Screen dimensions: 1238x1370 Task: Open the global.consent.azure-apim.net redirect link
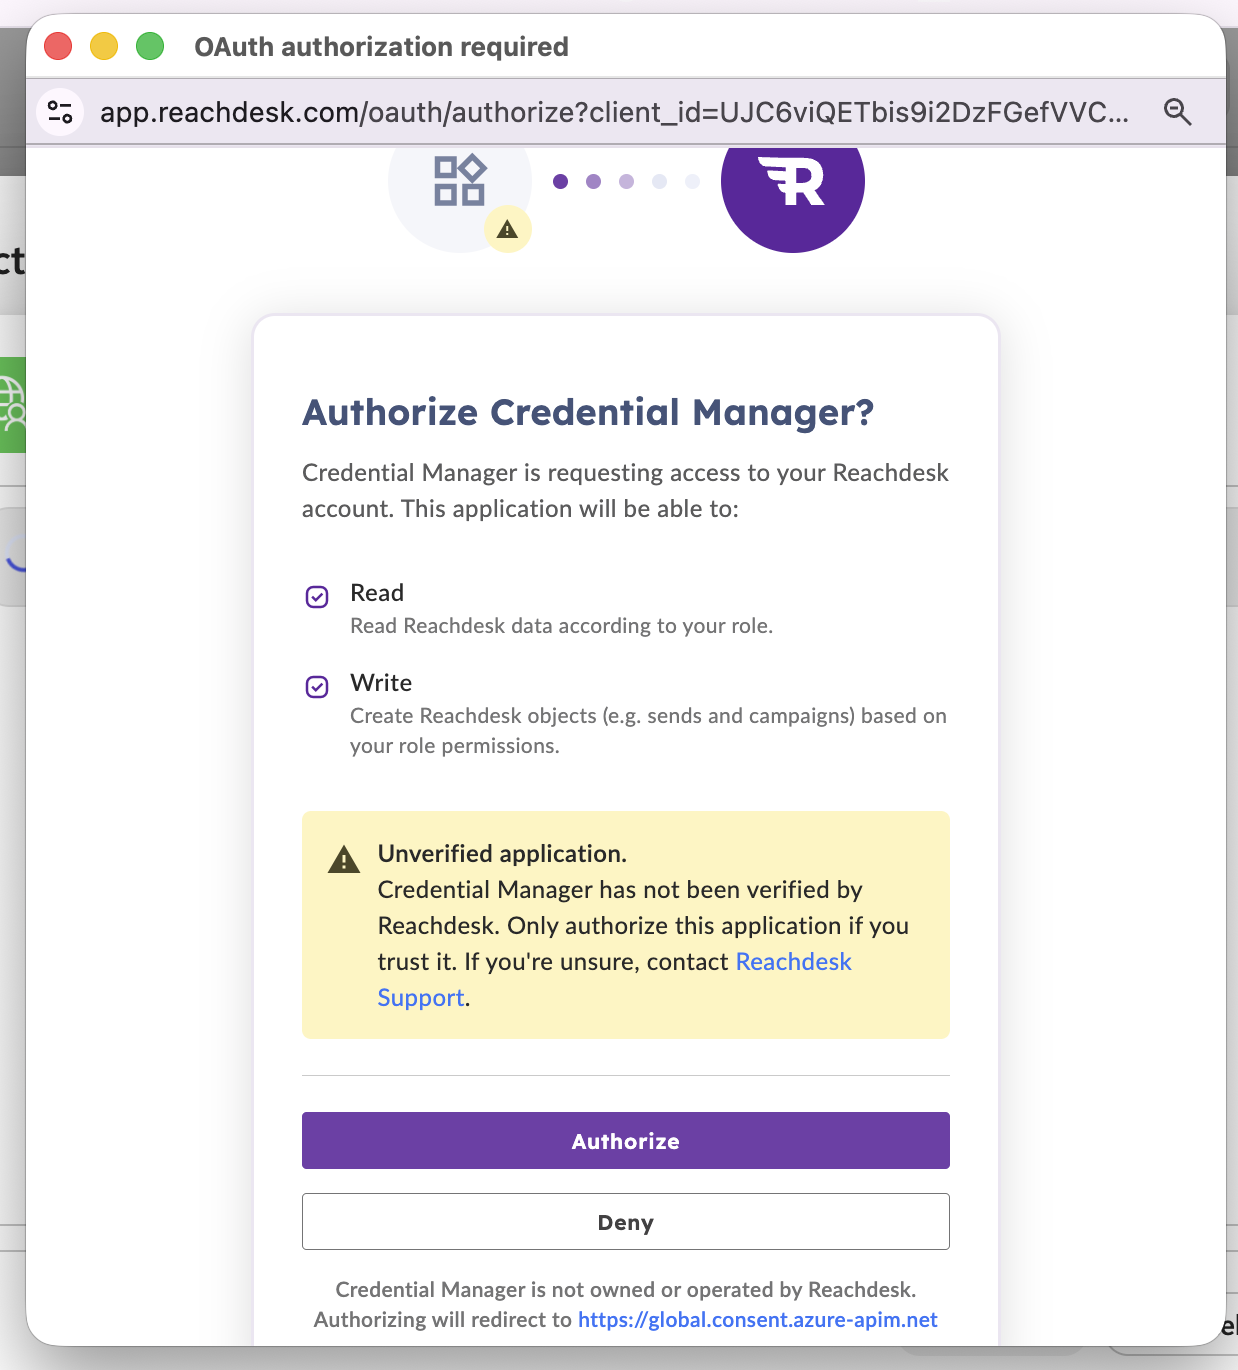pos(758,1320)
